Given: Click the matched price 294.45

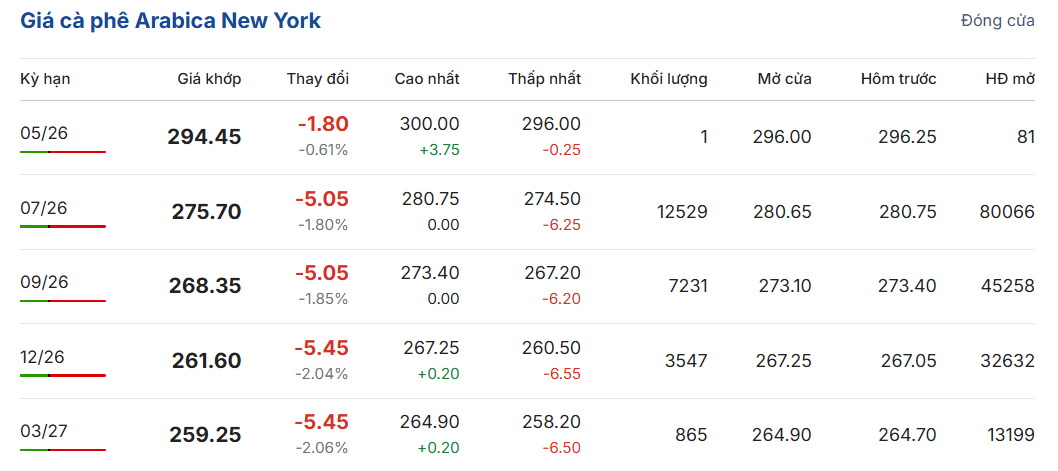Looking at the screenshot, I should coord(204,137).
